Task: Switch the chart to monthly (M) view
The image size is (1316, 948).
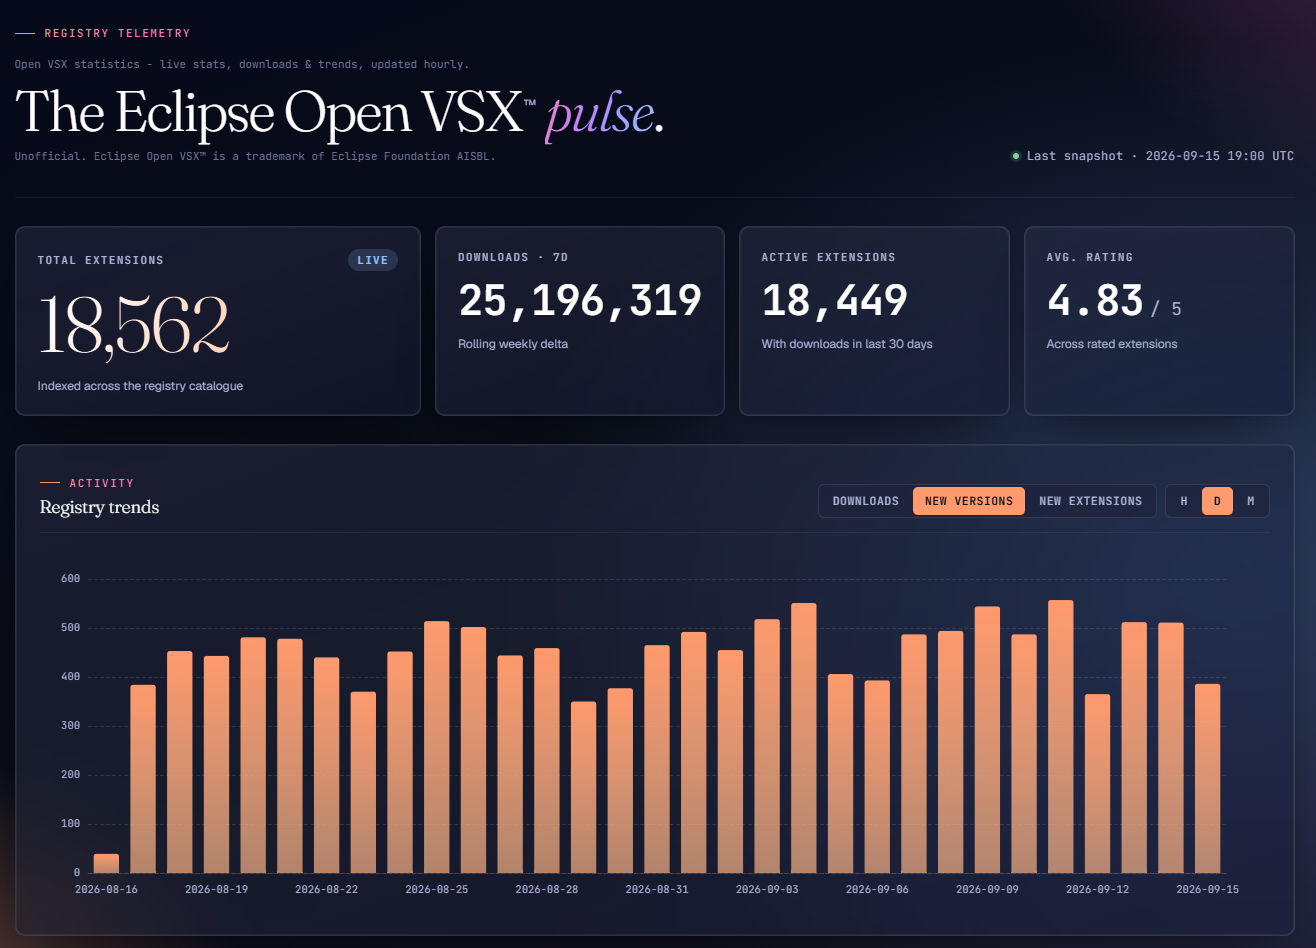Action: (1250, 501)
